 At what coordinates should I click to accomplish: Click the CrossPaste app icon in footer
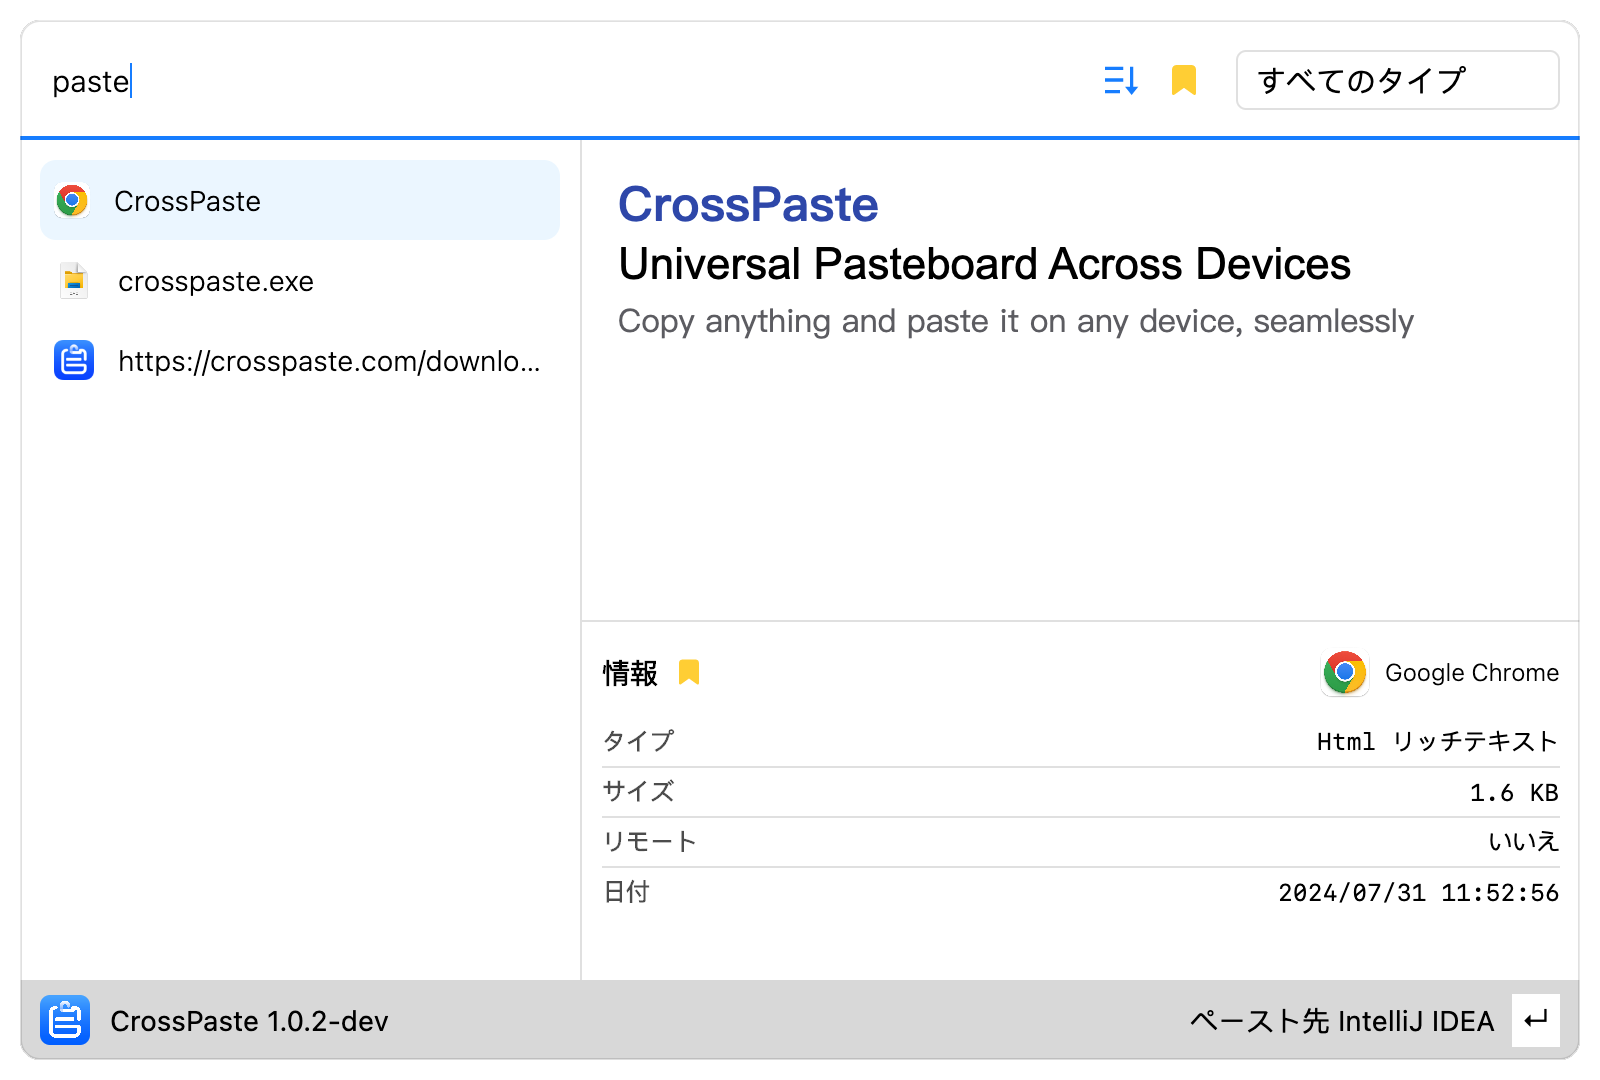click(x=65, y=1020)
